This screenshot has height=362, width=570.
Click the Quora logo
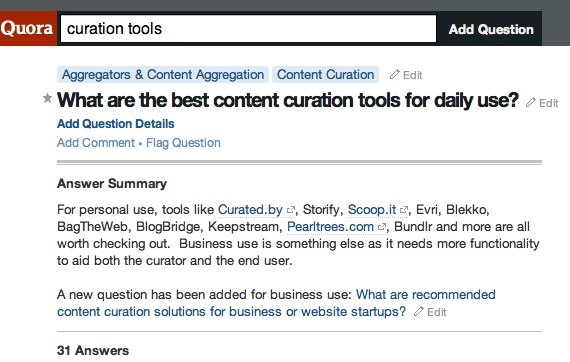(x=28, y=28)
